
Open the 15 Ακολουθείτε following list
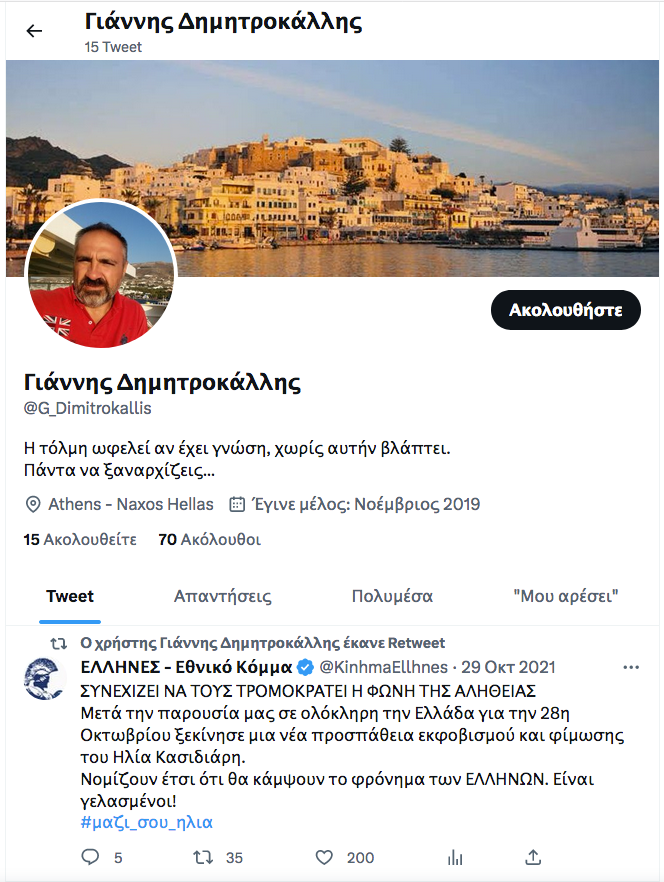[80, 539]
